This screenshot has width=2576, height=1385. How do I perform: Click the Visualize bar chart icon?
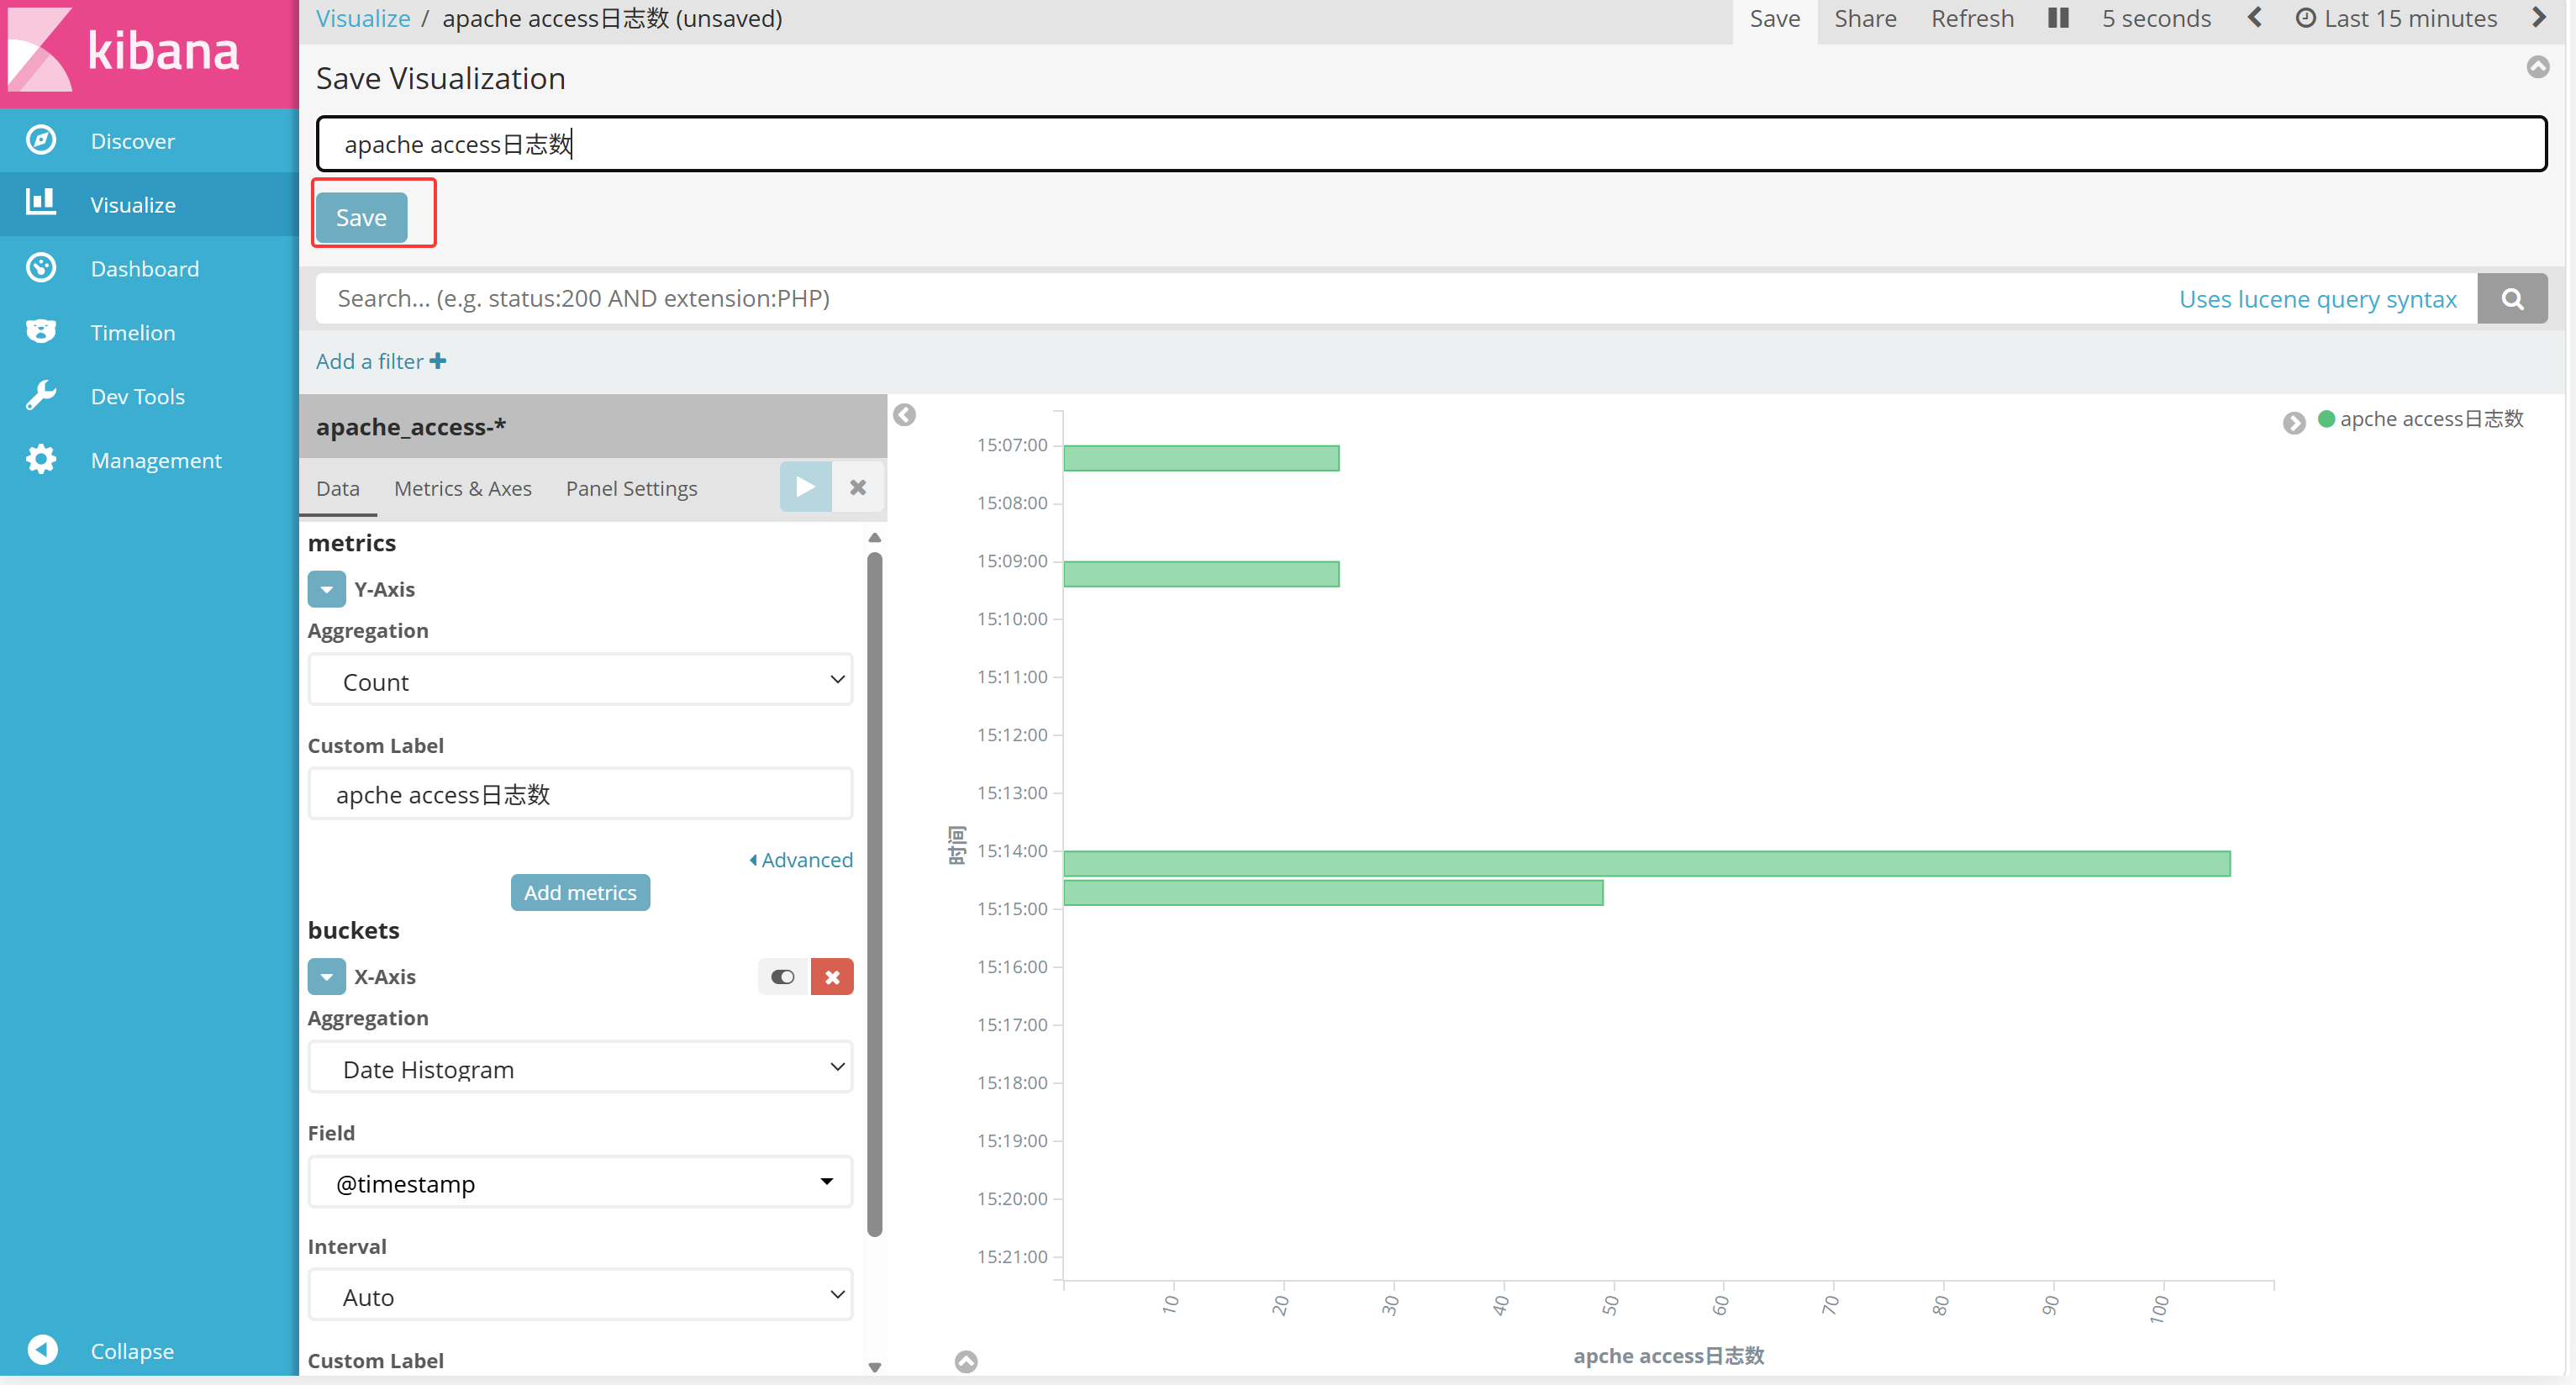41,203
